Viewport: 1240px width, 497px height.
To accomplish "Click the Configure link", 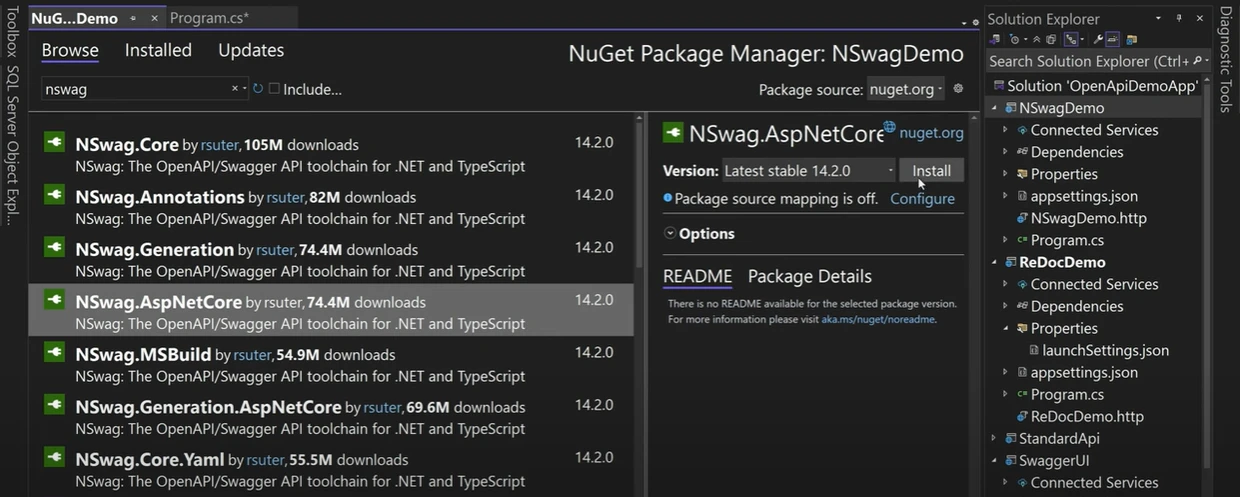I will pos(922,199).
